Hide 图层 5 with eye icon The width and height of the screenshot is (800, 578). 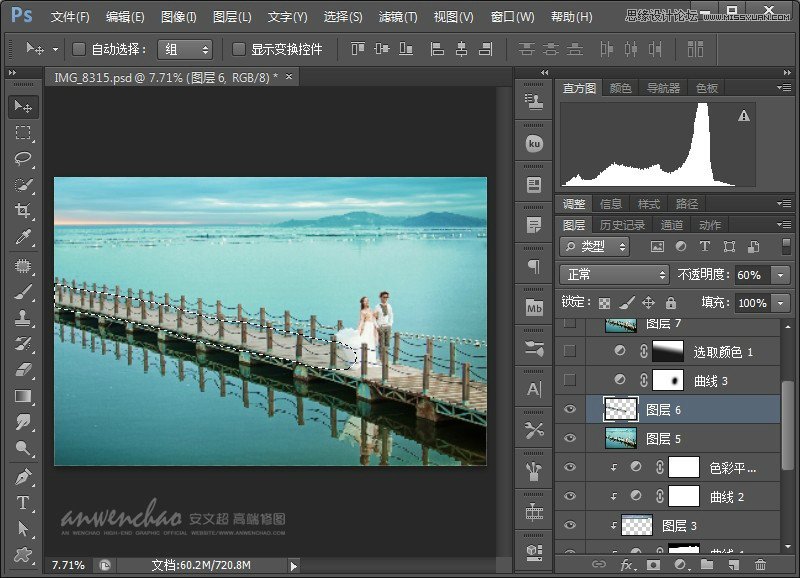click(x=570, y=438)
